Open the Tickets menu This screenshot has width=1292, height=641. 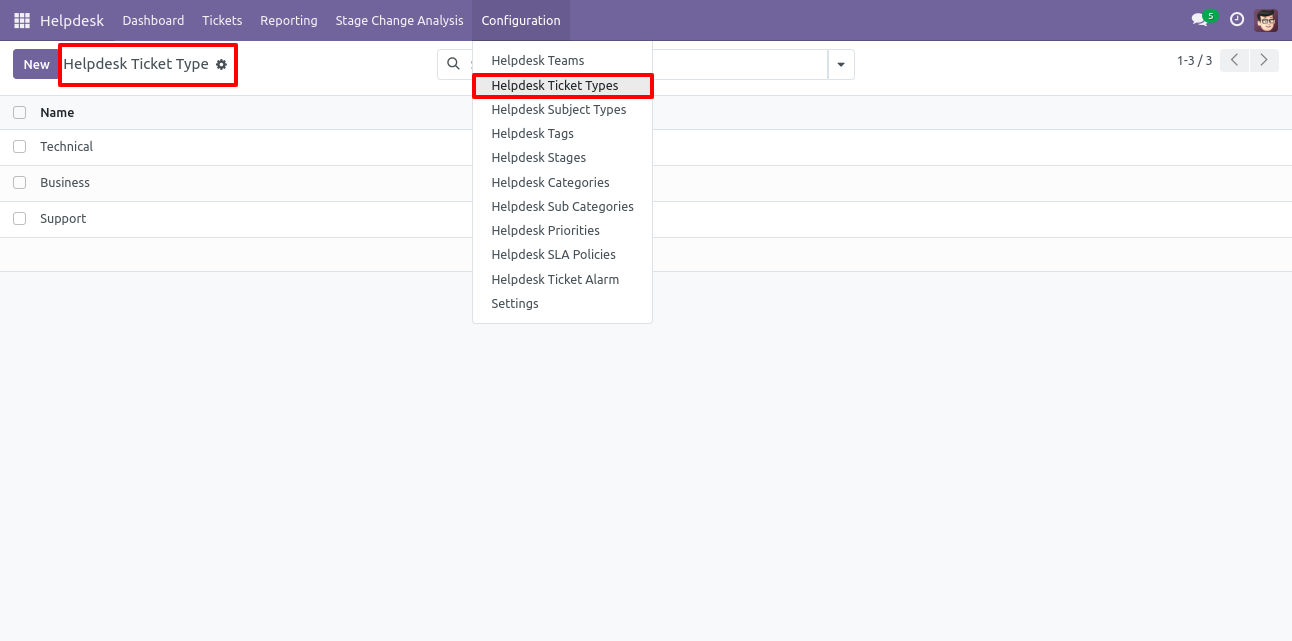(222, 20)
